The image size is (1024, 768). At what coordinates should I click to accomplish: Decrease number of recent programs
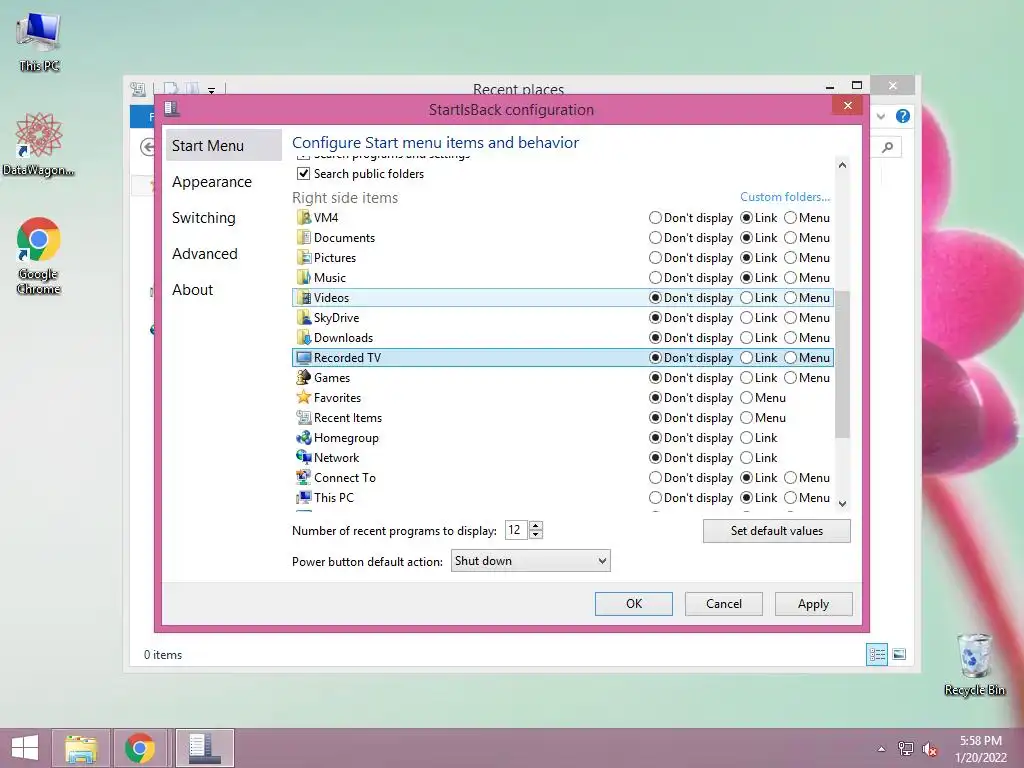click(x=536, y=534)
